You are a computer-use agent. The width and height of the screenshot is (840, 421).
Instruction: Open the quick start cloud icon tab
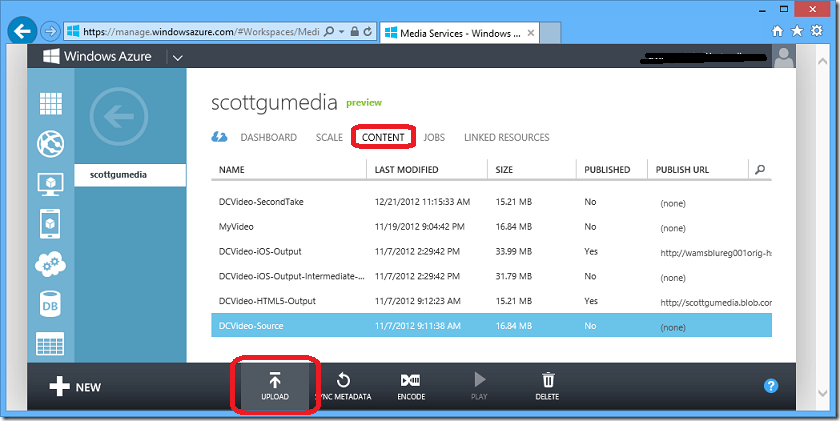coord(219,137)
